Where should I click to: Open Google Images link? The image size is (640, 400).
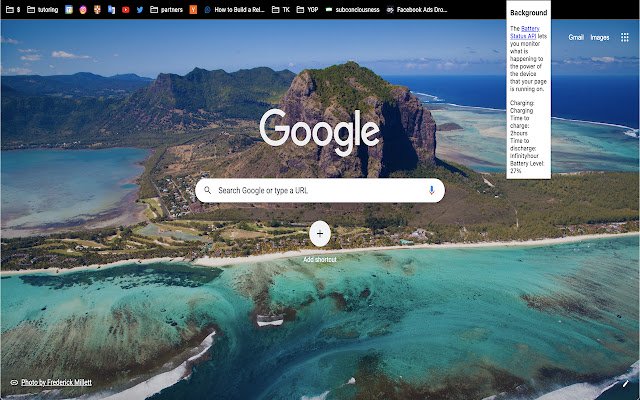point(600,38)
